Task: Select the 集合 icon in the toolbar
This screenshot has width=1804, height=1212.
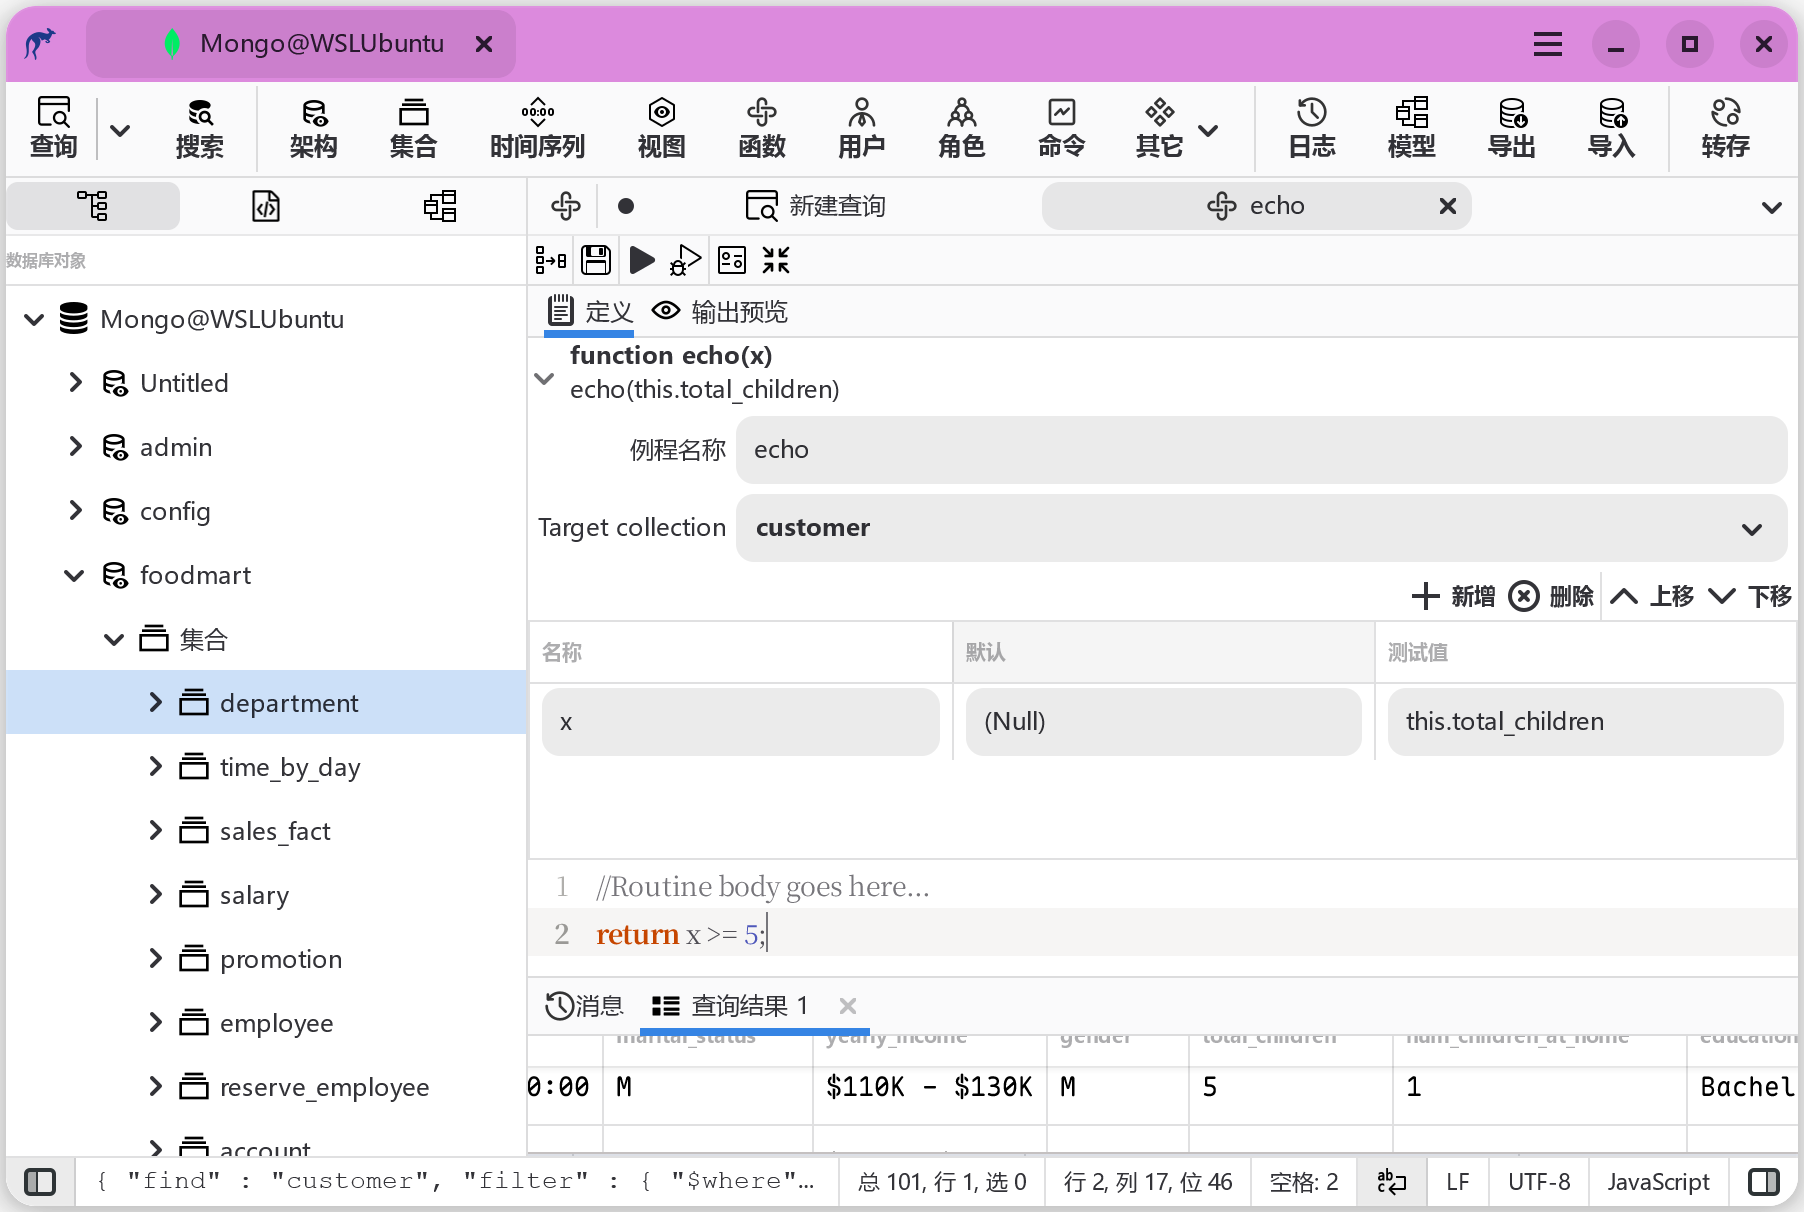Action: coord(413,128)
